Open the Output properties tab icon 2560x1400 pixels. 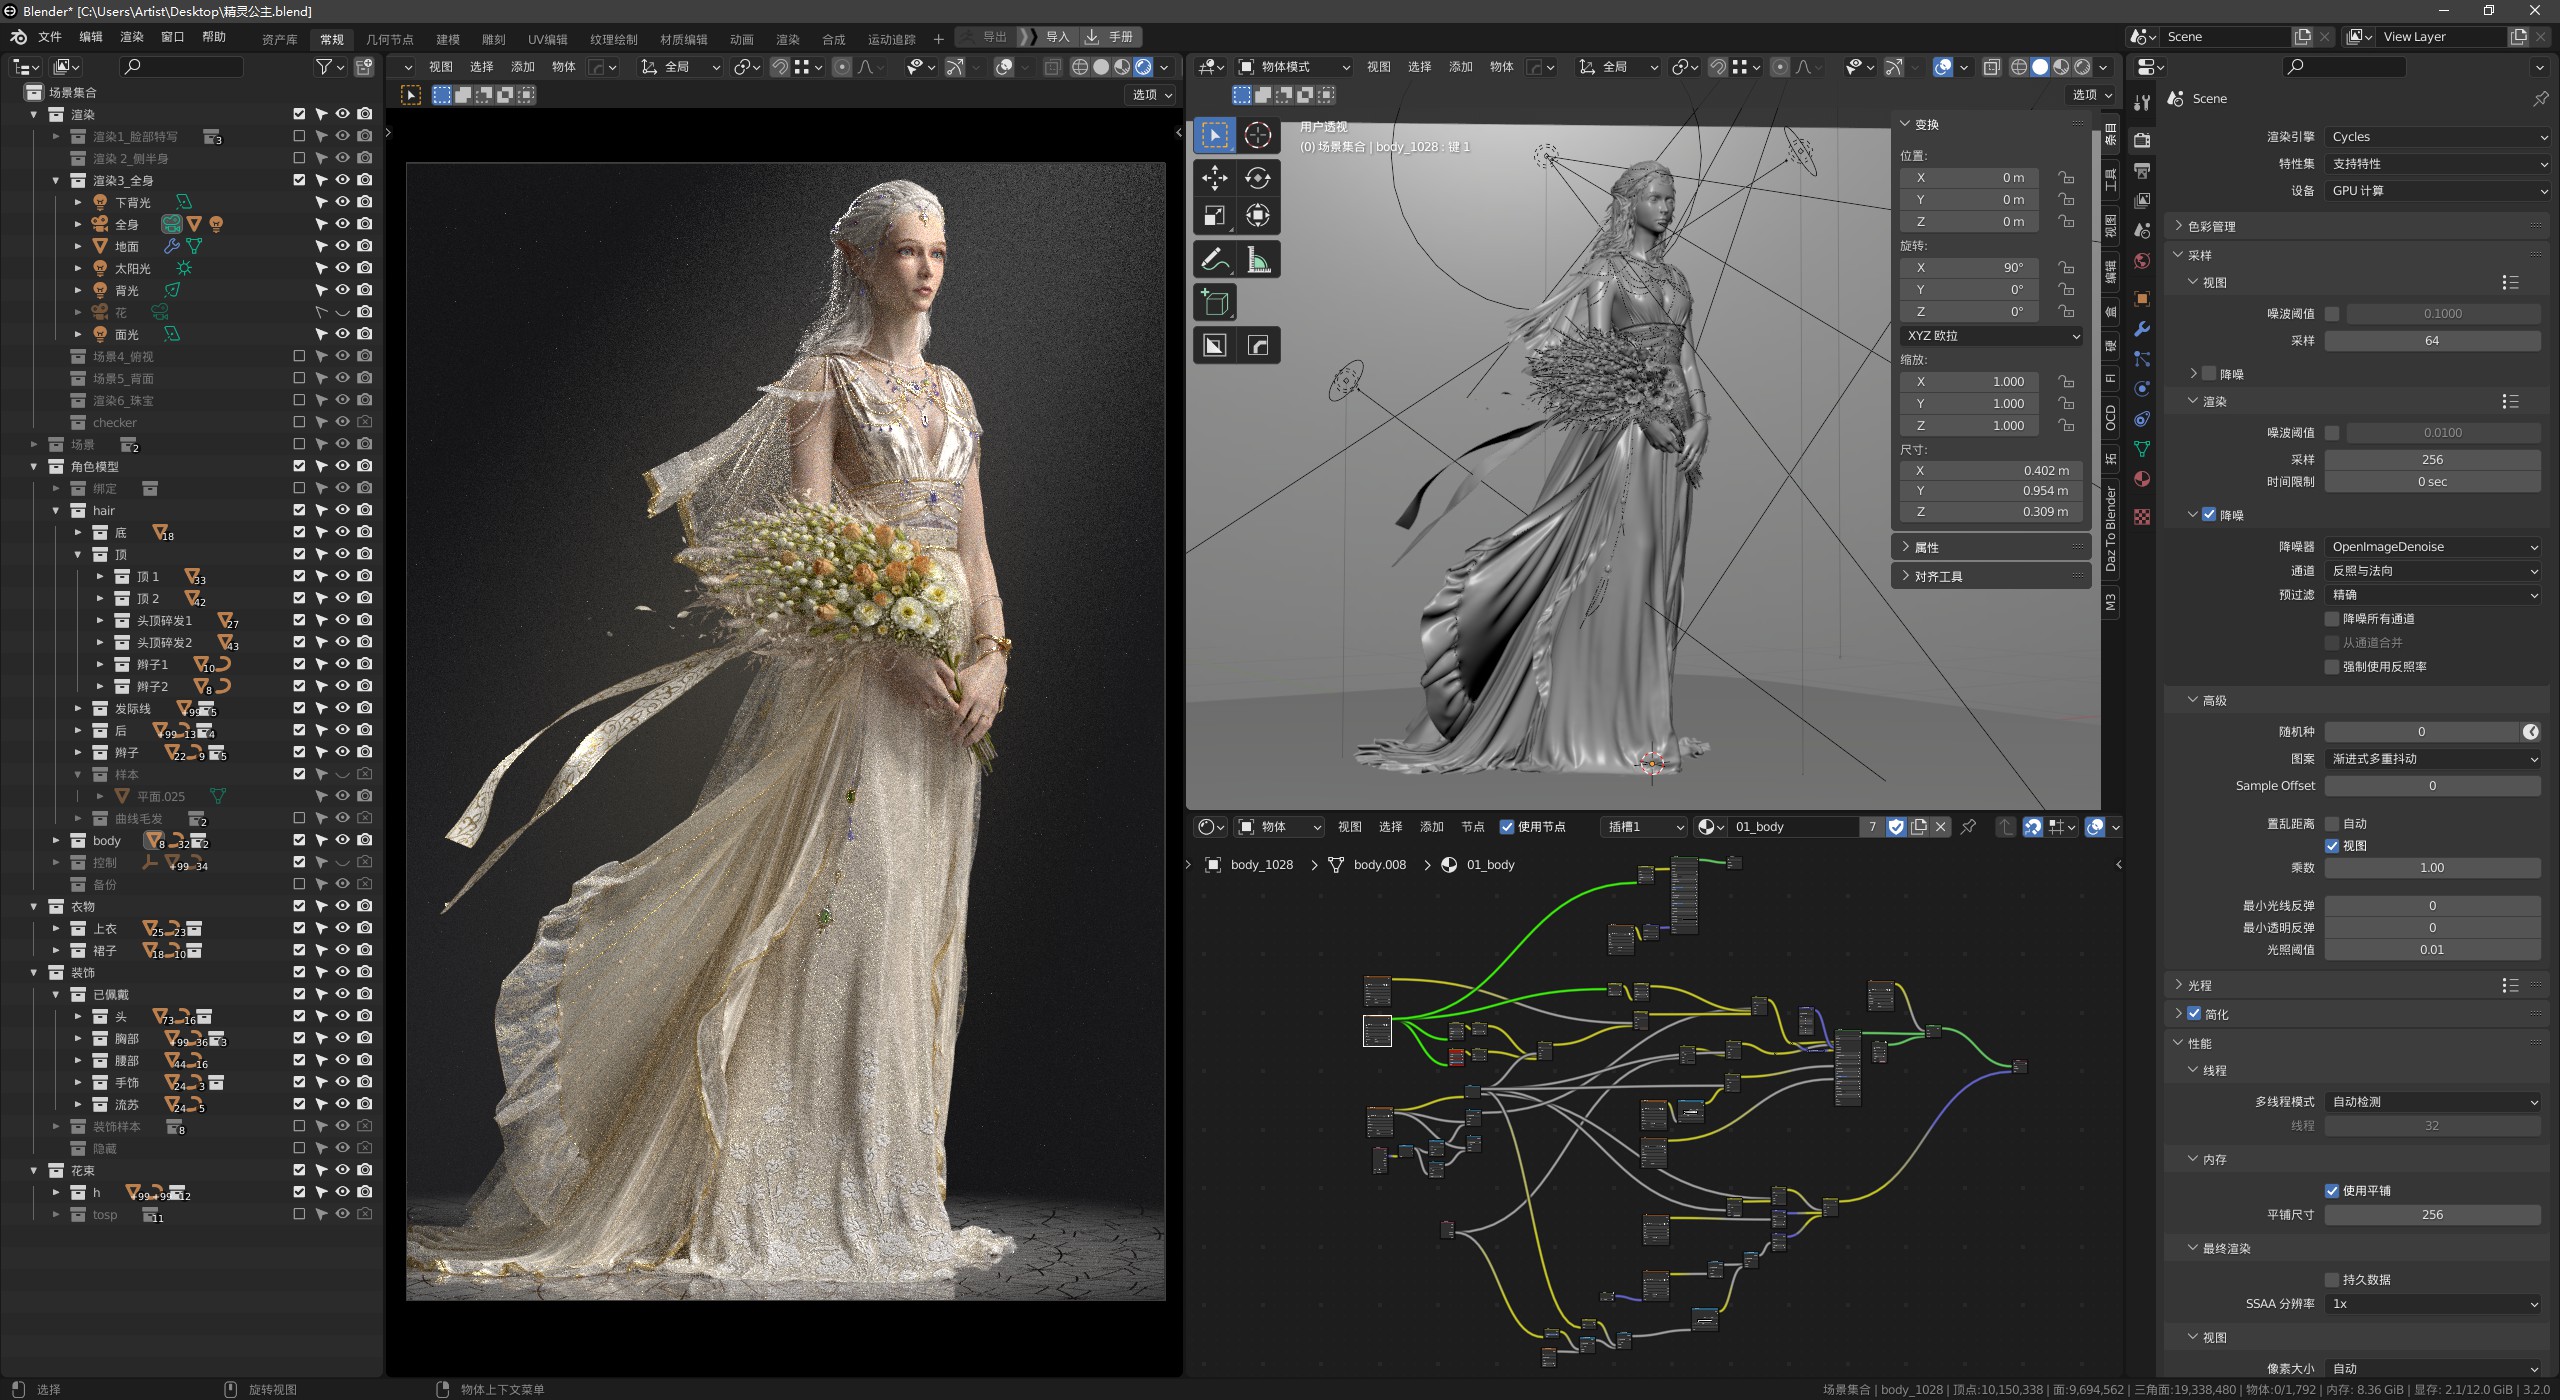click(2142, 170)
